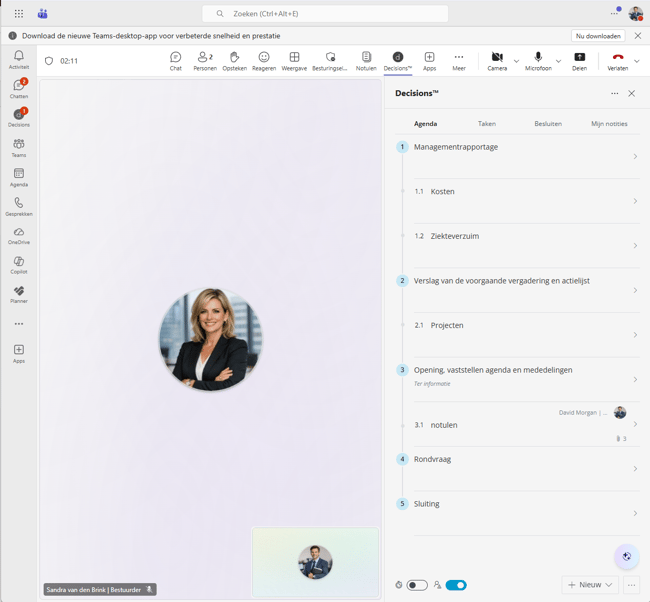Disable the presenter follow toggle switch
The height and width of the screenshot is (602, 650).
pos(456,585)
